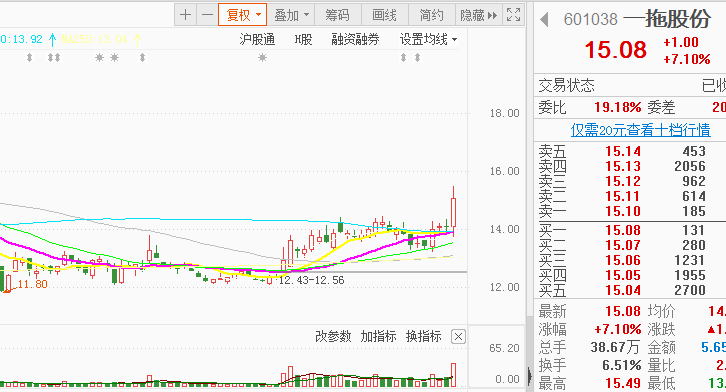The width and height of the screenshot is (726, 392).
Task: Click the star event marker under 沪股通
Action: [x=263, y=58]
